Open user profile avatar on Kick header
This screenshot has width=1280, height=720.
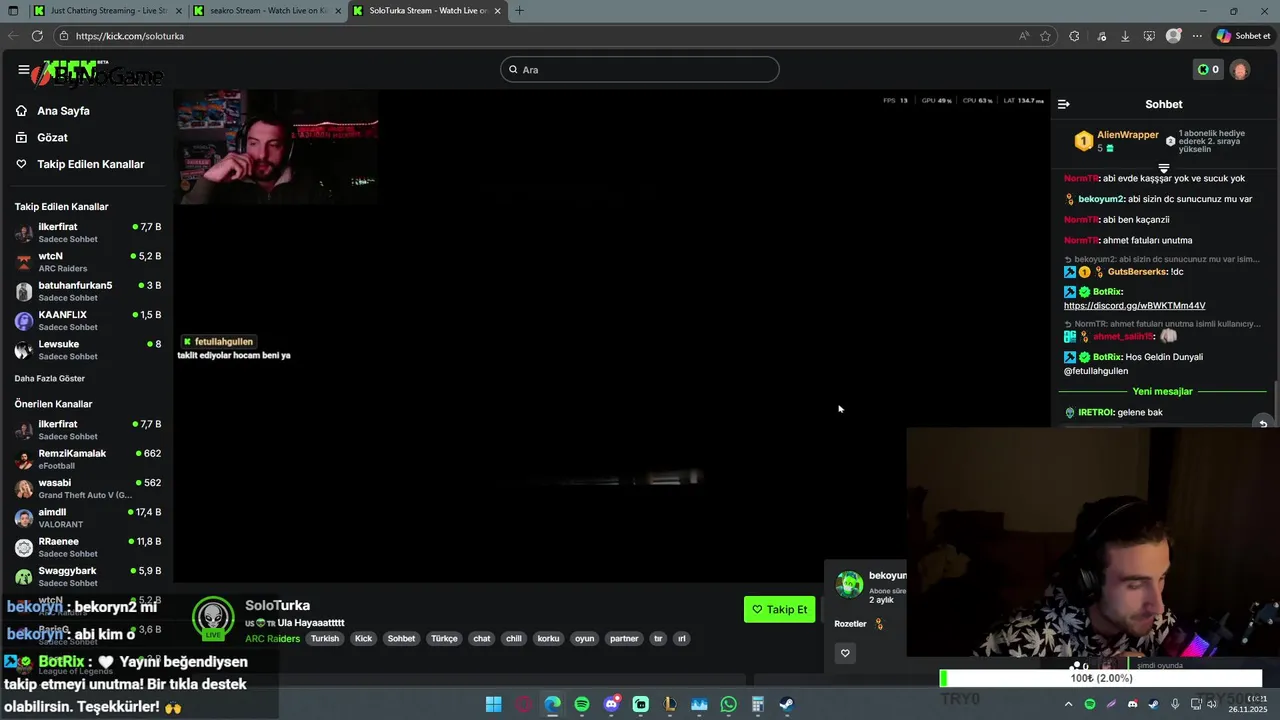click(1240, 70)
